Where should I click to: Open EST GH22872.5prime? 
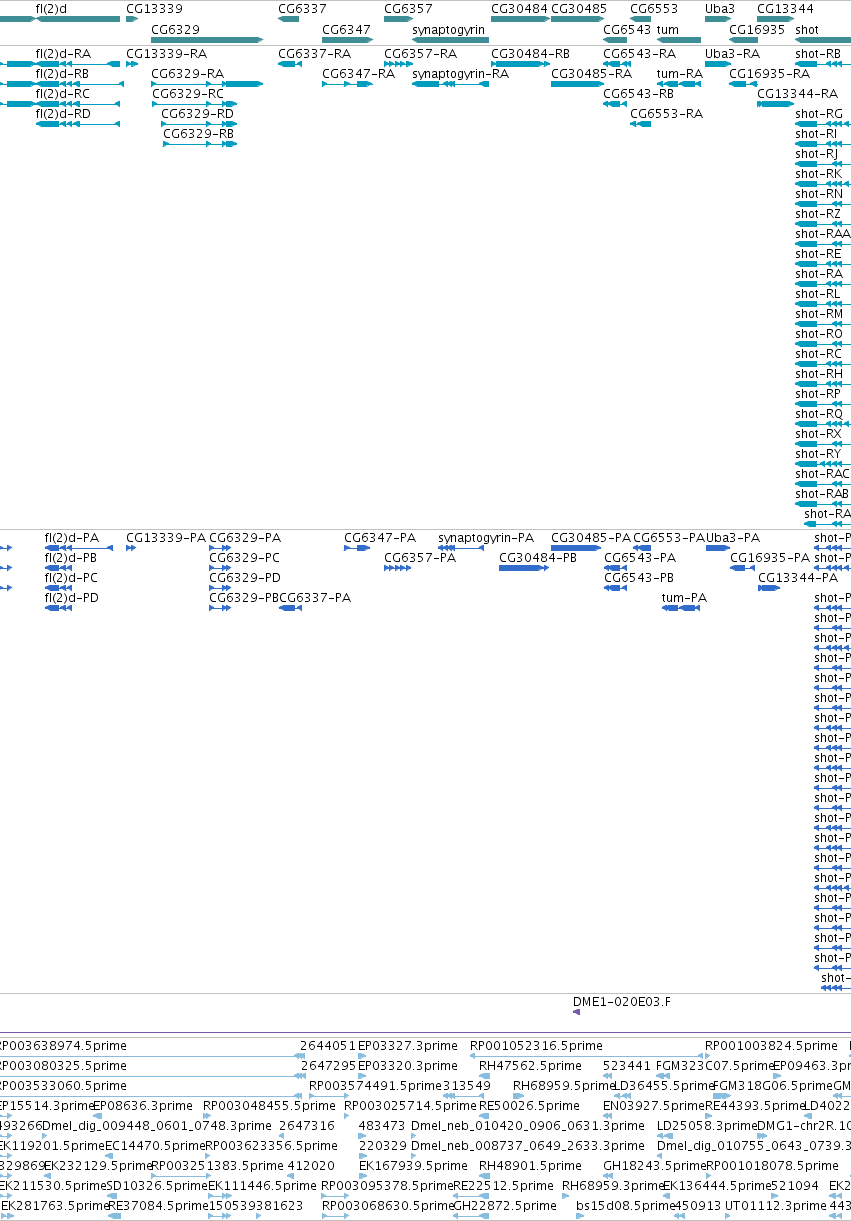[503, 1206]
